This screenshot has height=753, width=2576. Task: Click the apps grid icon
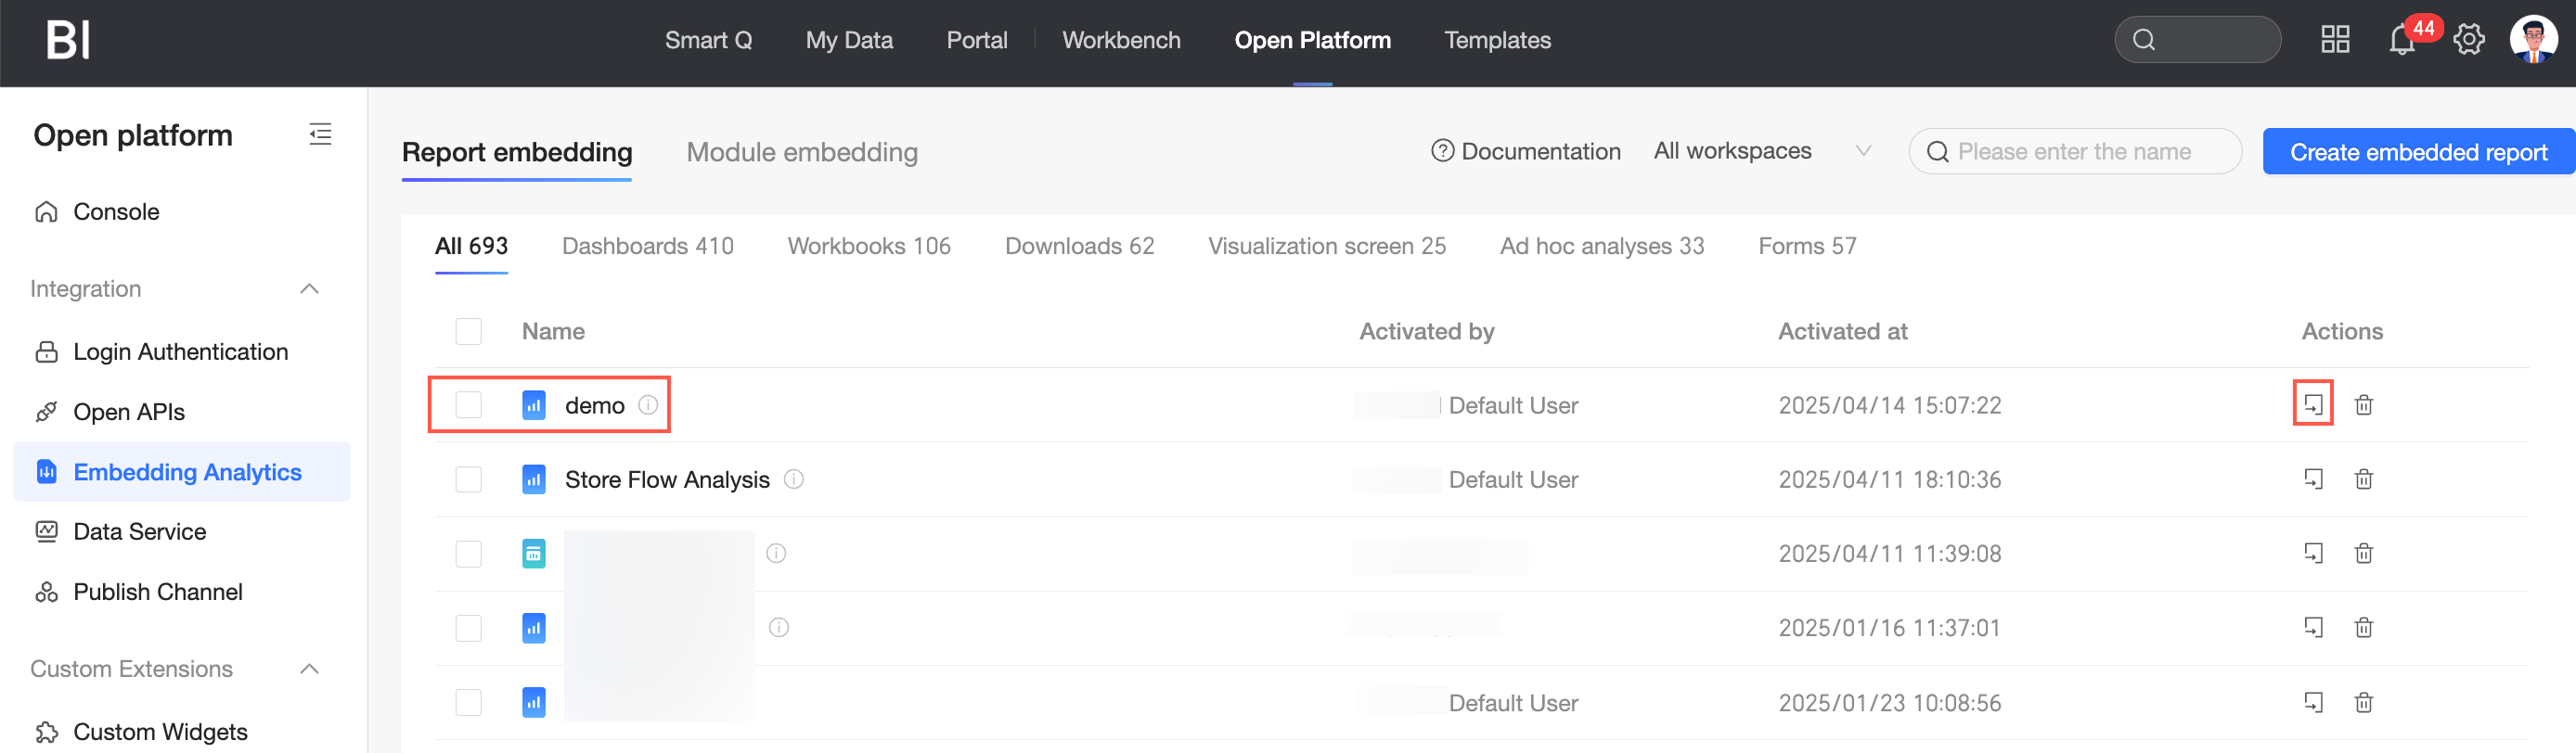(x=2334, y=40)
